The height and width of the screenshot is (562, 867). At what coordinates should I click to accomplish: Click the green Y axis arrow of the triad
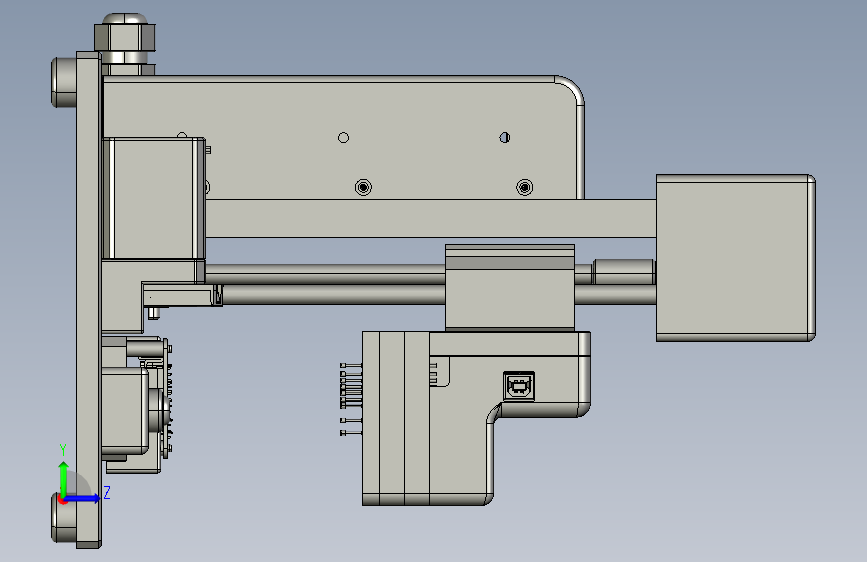pyautogui.click(x=64, y=478)
